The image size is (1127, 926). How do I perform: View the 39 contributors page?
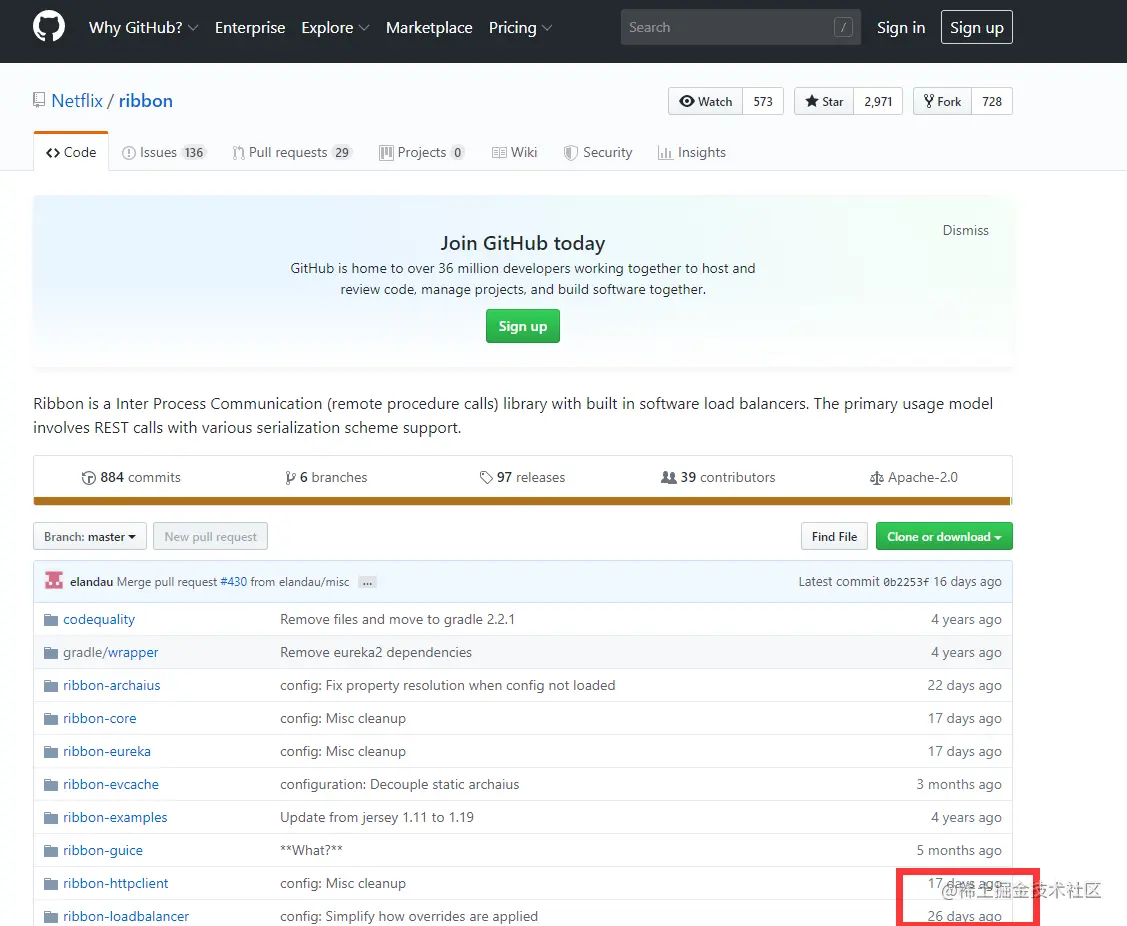tap(718, 477)
